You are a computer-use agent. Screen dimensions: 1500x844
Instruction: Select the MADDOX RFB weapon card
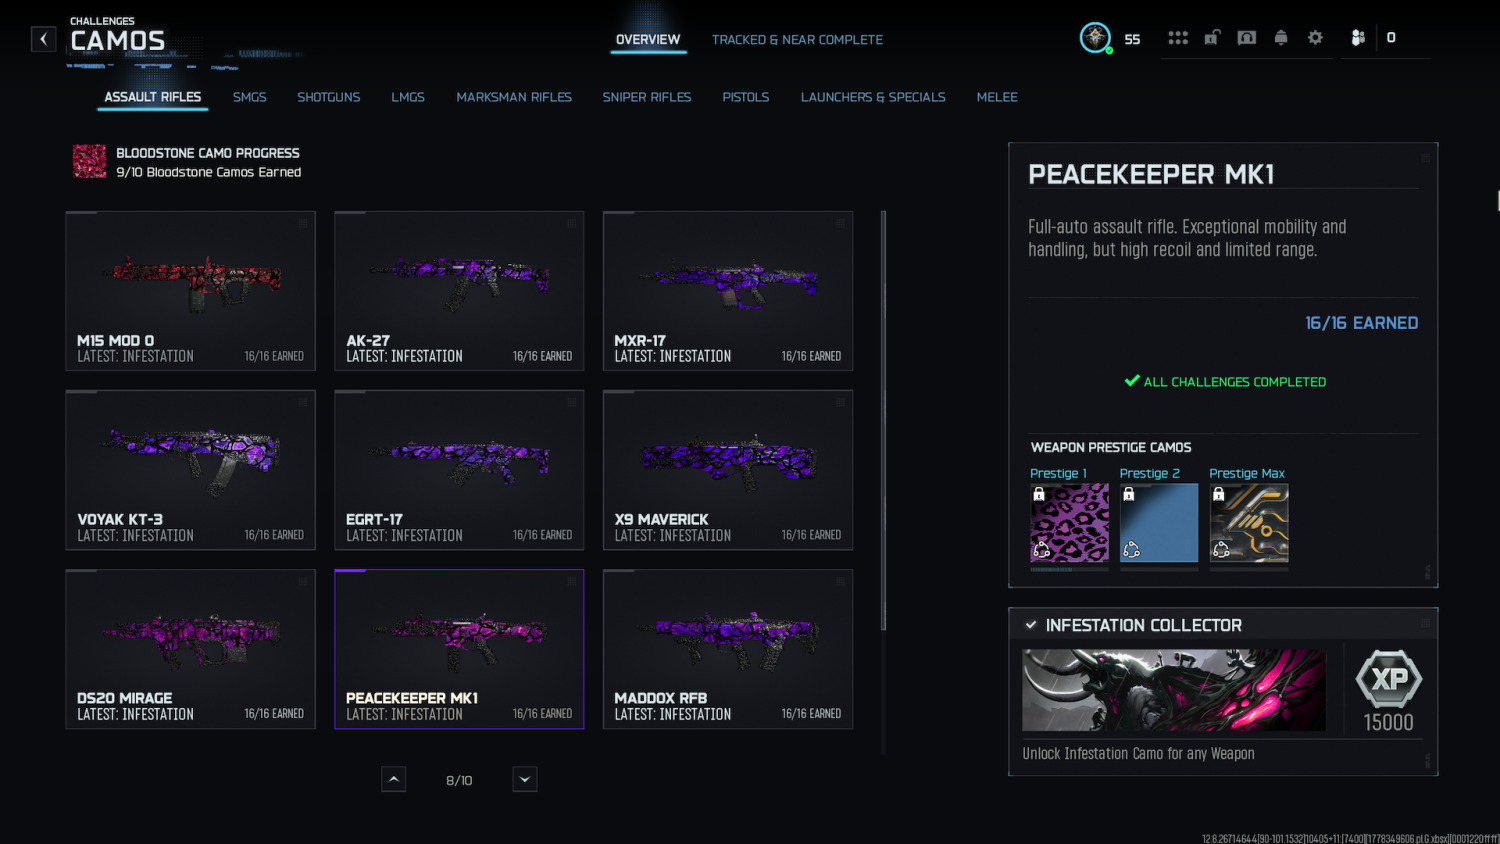[x=728, y=649]
